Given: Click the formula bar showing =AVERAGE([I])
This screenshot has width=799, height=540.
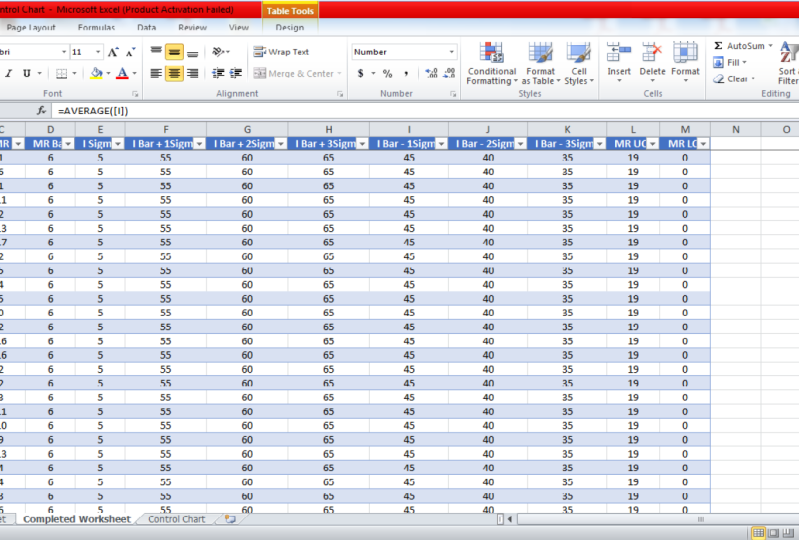Looking at the screenshot, I should point(425,111).
